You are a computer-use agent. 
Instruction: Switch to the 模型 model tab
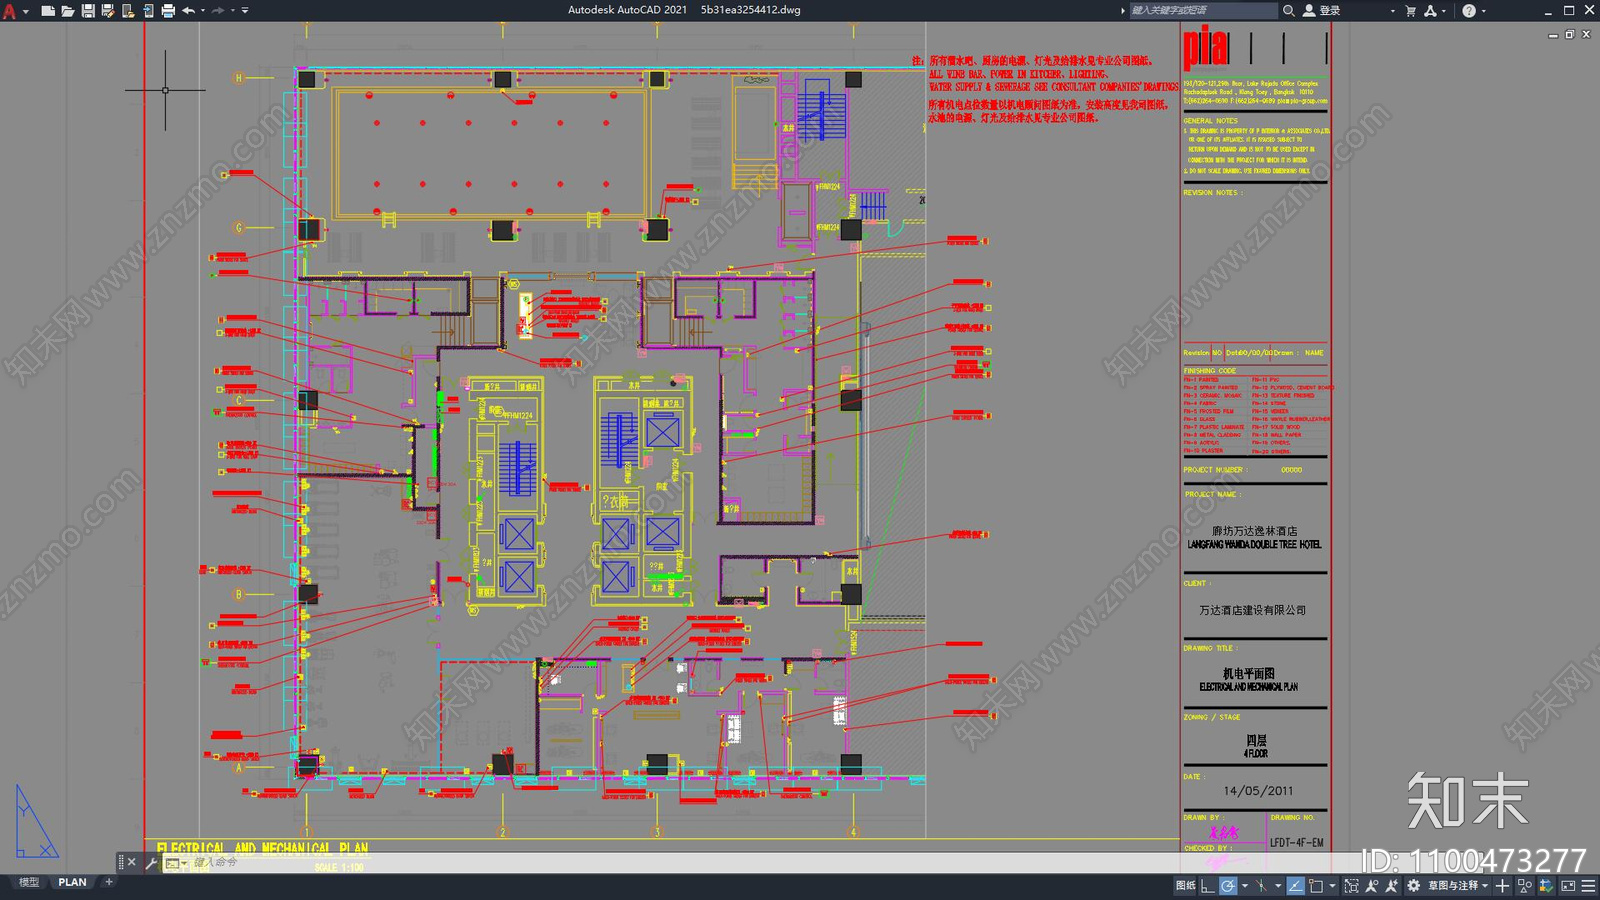click(x=29, y=882)
